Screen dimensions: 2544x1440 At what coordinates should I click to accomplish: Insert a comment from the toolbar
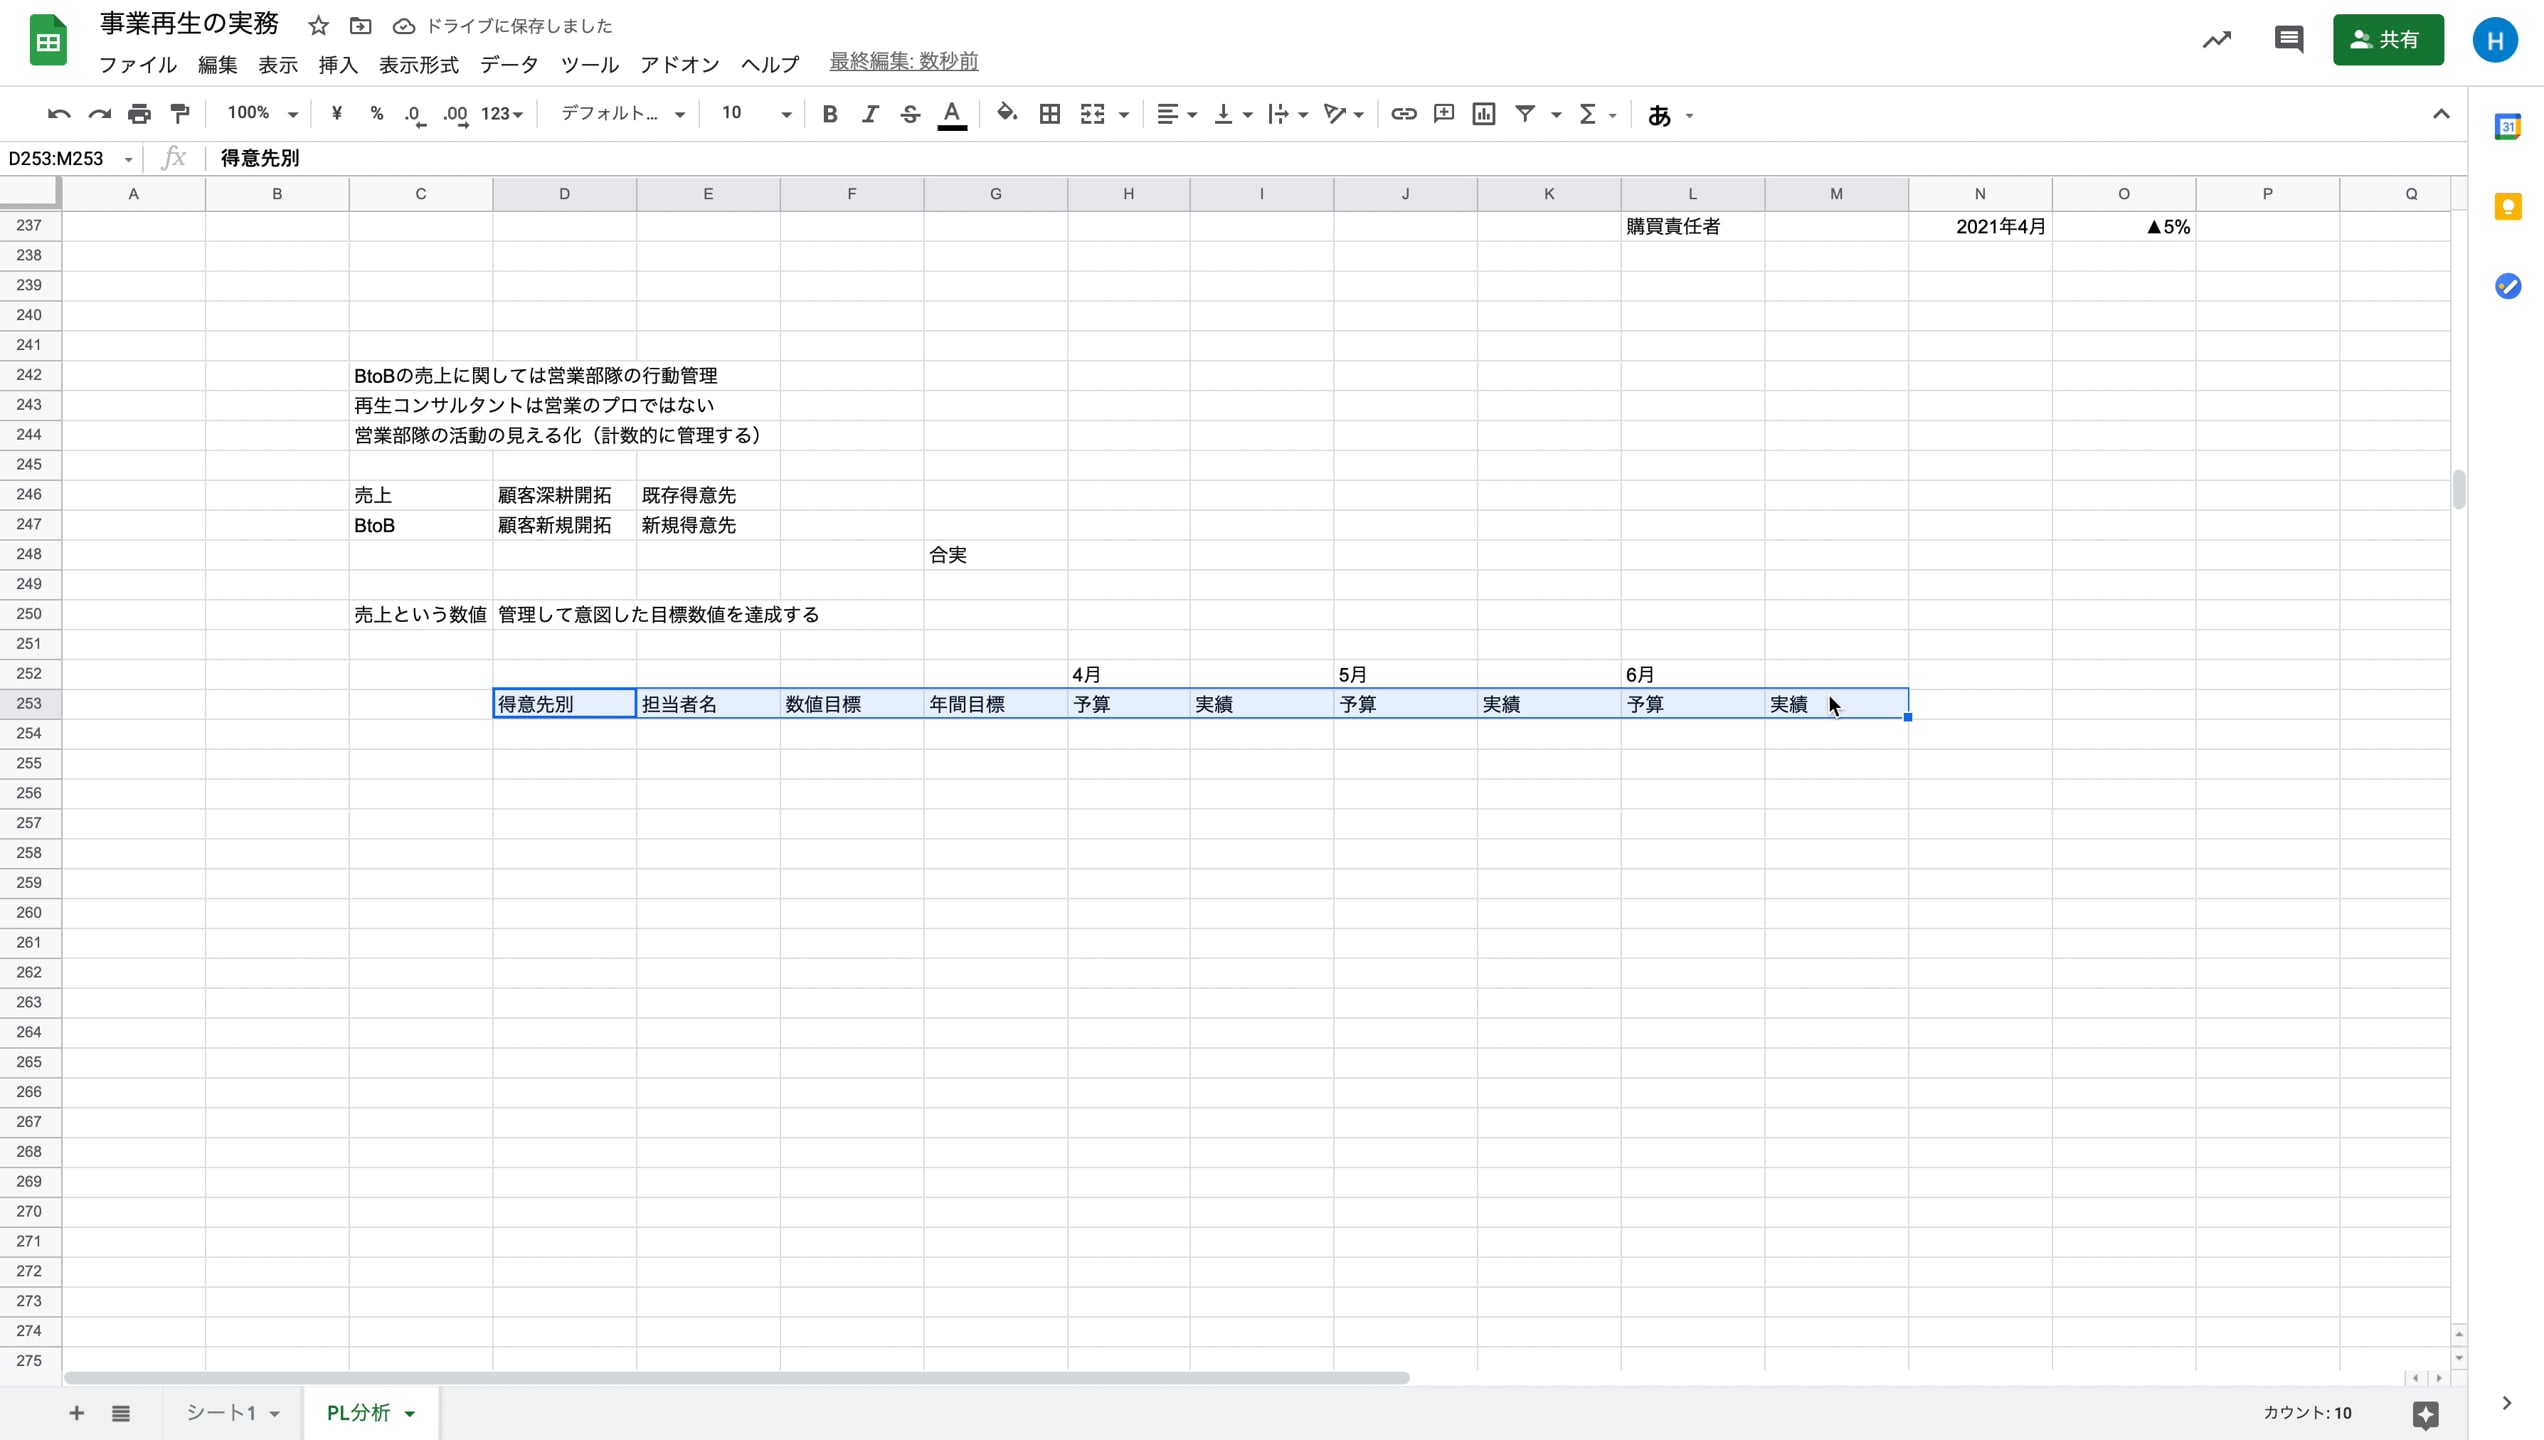coord(1443,113)
